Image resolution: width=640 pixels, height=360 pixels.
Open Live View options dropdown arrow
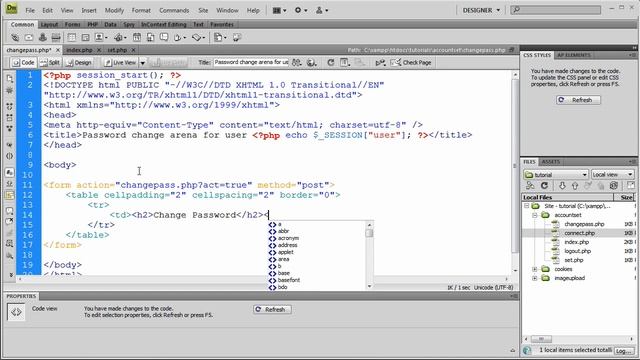142,62
